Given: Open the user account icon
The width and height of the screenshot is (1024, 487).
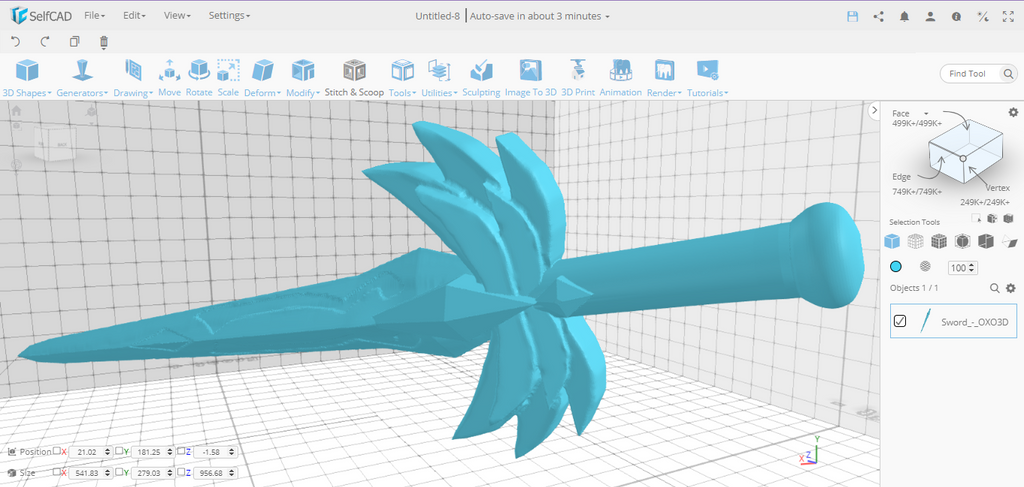Looking at the screenshot, I should [x=931, y=16].
